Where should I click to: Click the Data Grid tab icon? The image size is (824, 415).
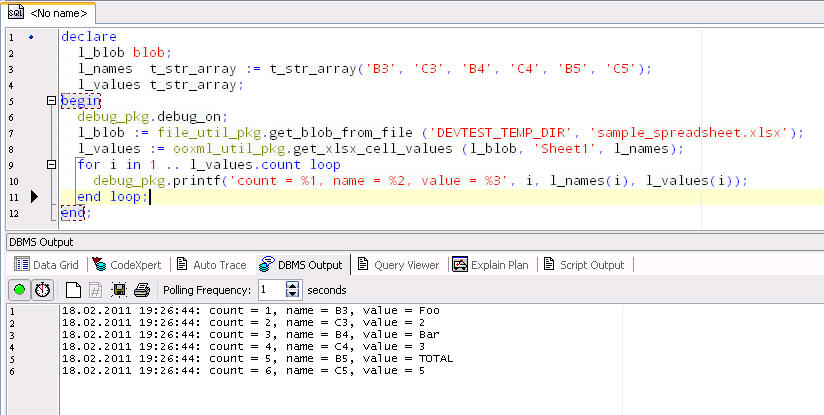tap(22, 264)
